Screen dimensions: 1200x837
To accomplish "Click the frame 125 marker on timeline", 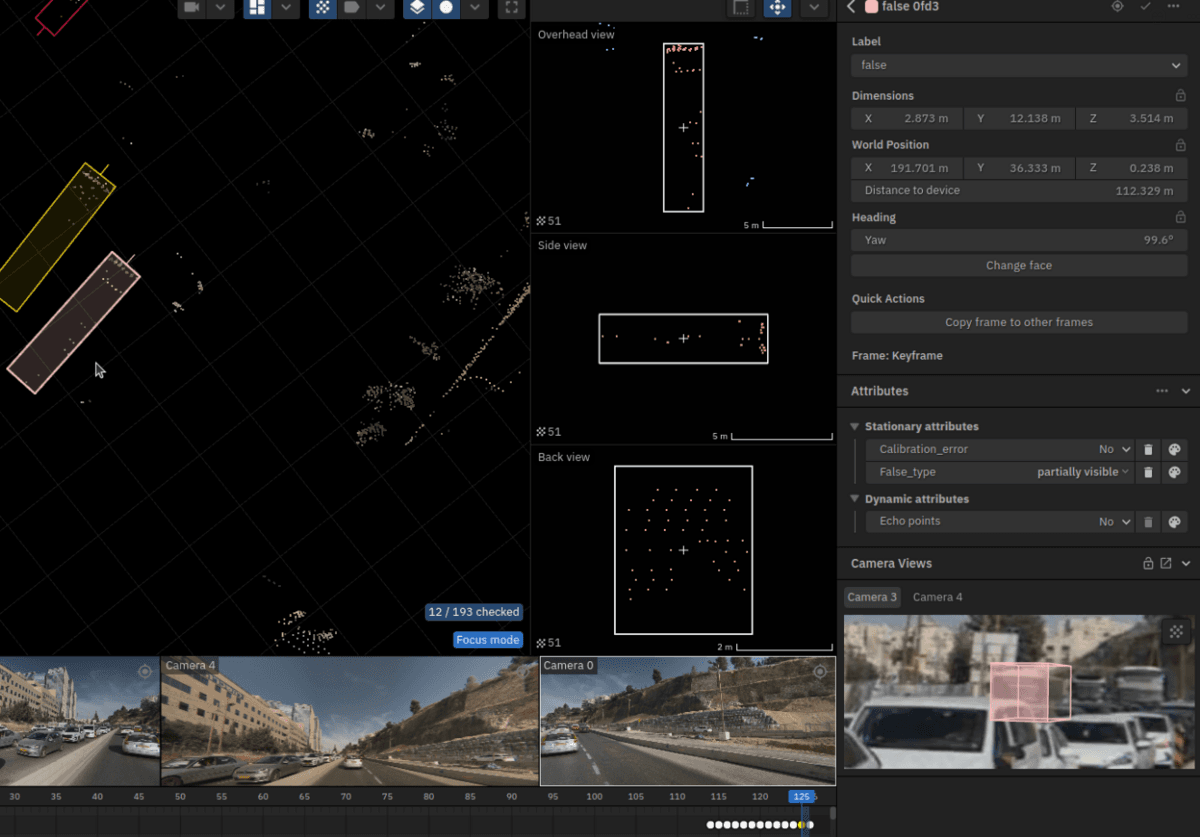I will pyautogui.click(x=801, y=796).
